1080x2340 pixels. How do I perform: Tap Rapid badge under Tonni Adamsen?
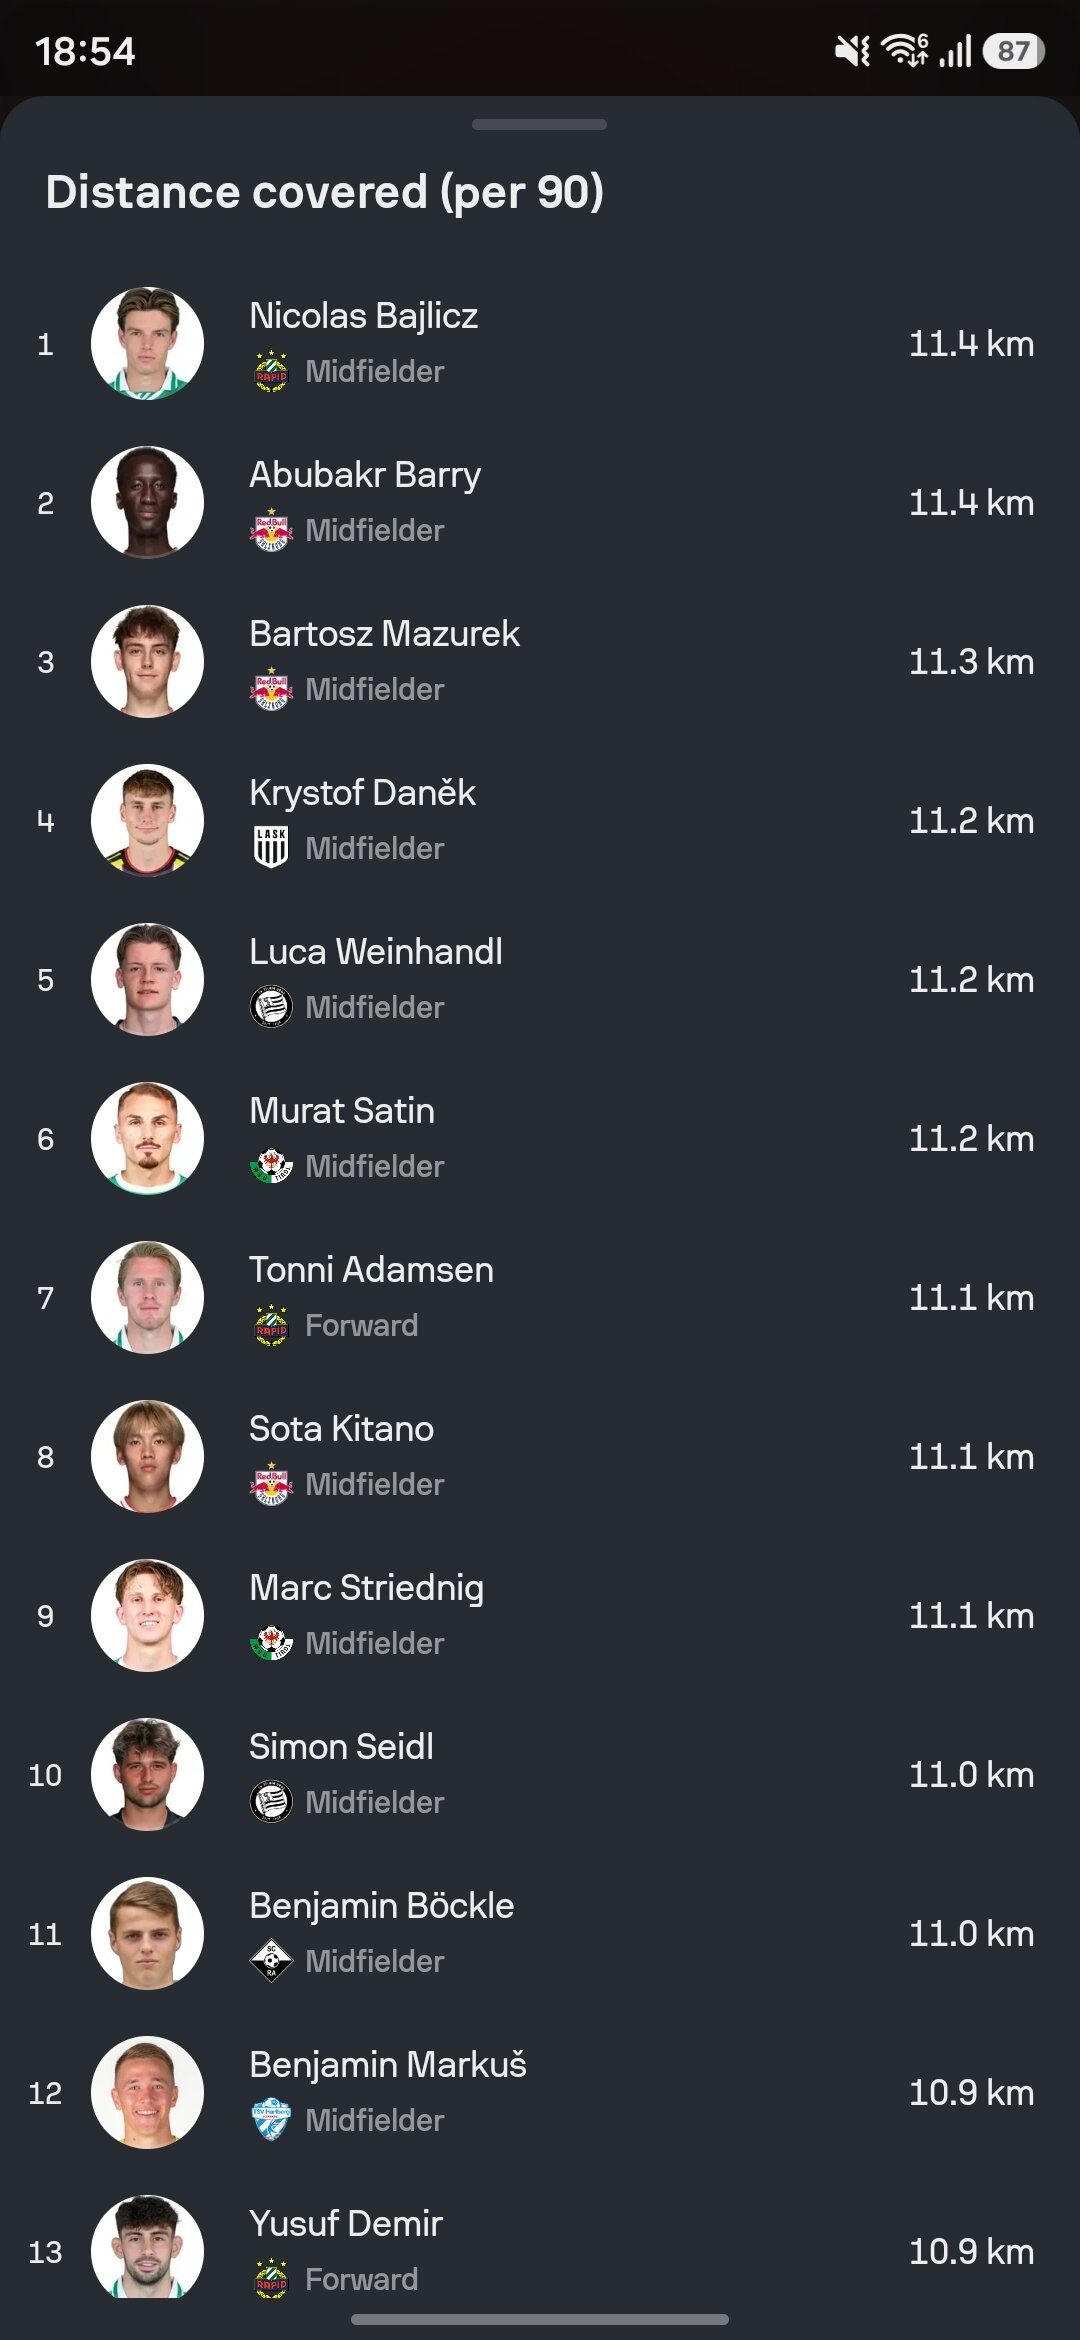coord(271,1325)
